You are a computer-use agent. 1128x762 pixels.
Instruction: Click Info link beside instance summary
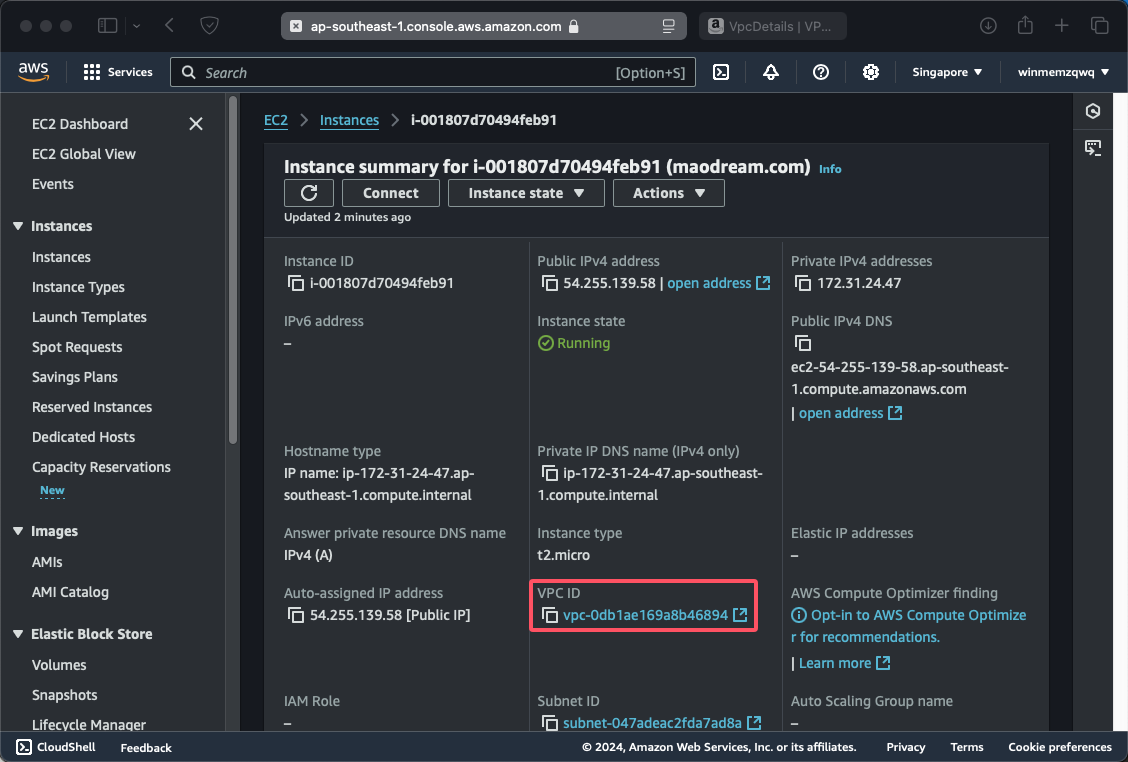point(830,169)
